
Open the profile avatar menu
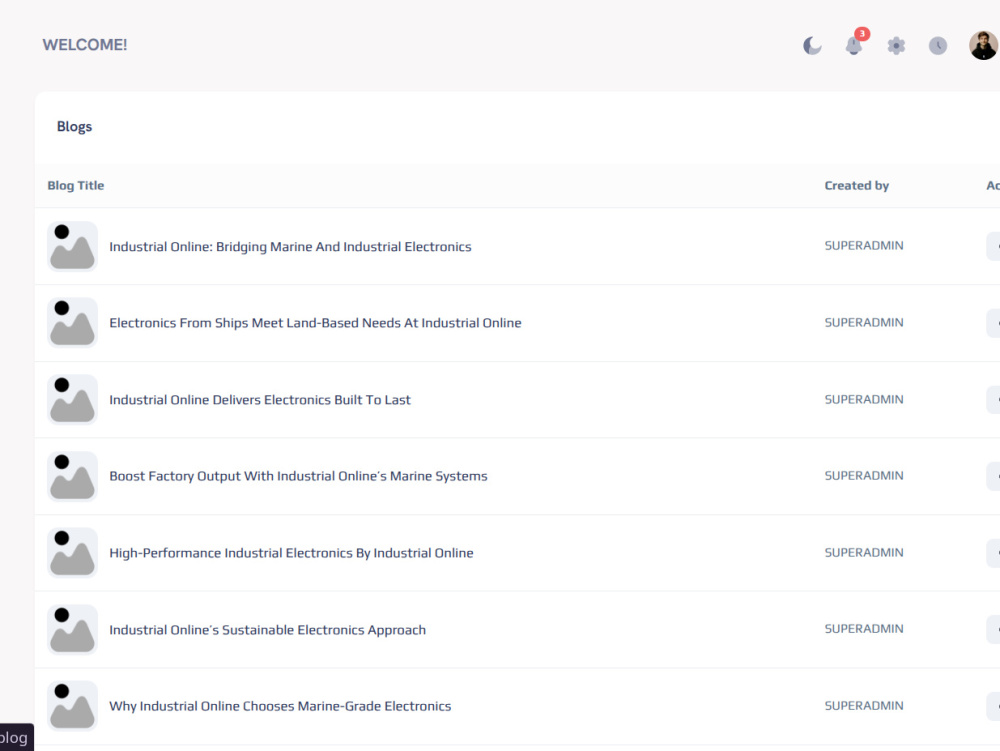coord(981,45)
